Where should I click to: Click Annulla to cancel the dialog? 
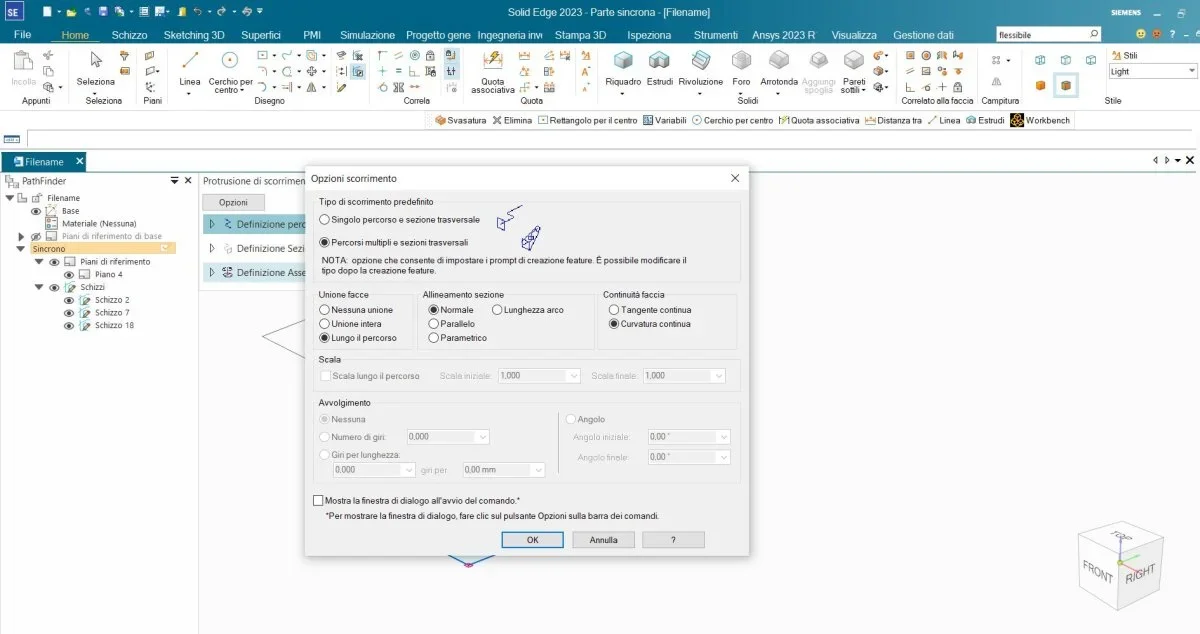pyautogui.click(x=603, y=539)
